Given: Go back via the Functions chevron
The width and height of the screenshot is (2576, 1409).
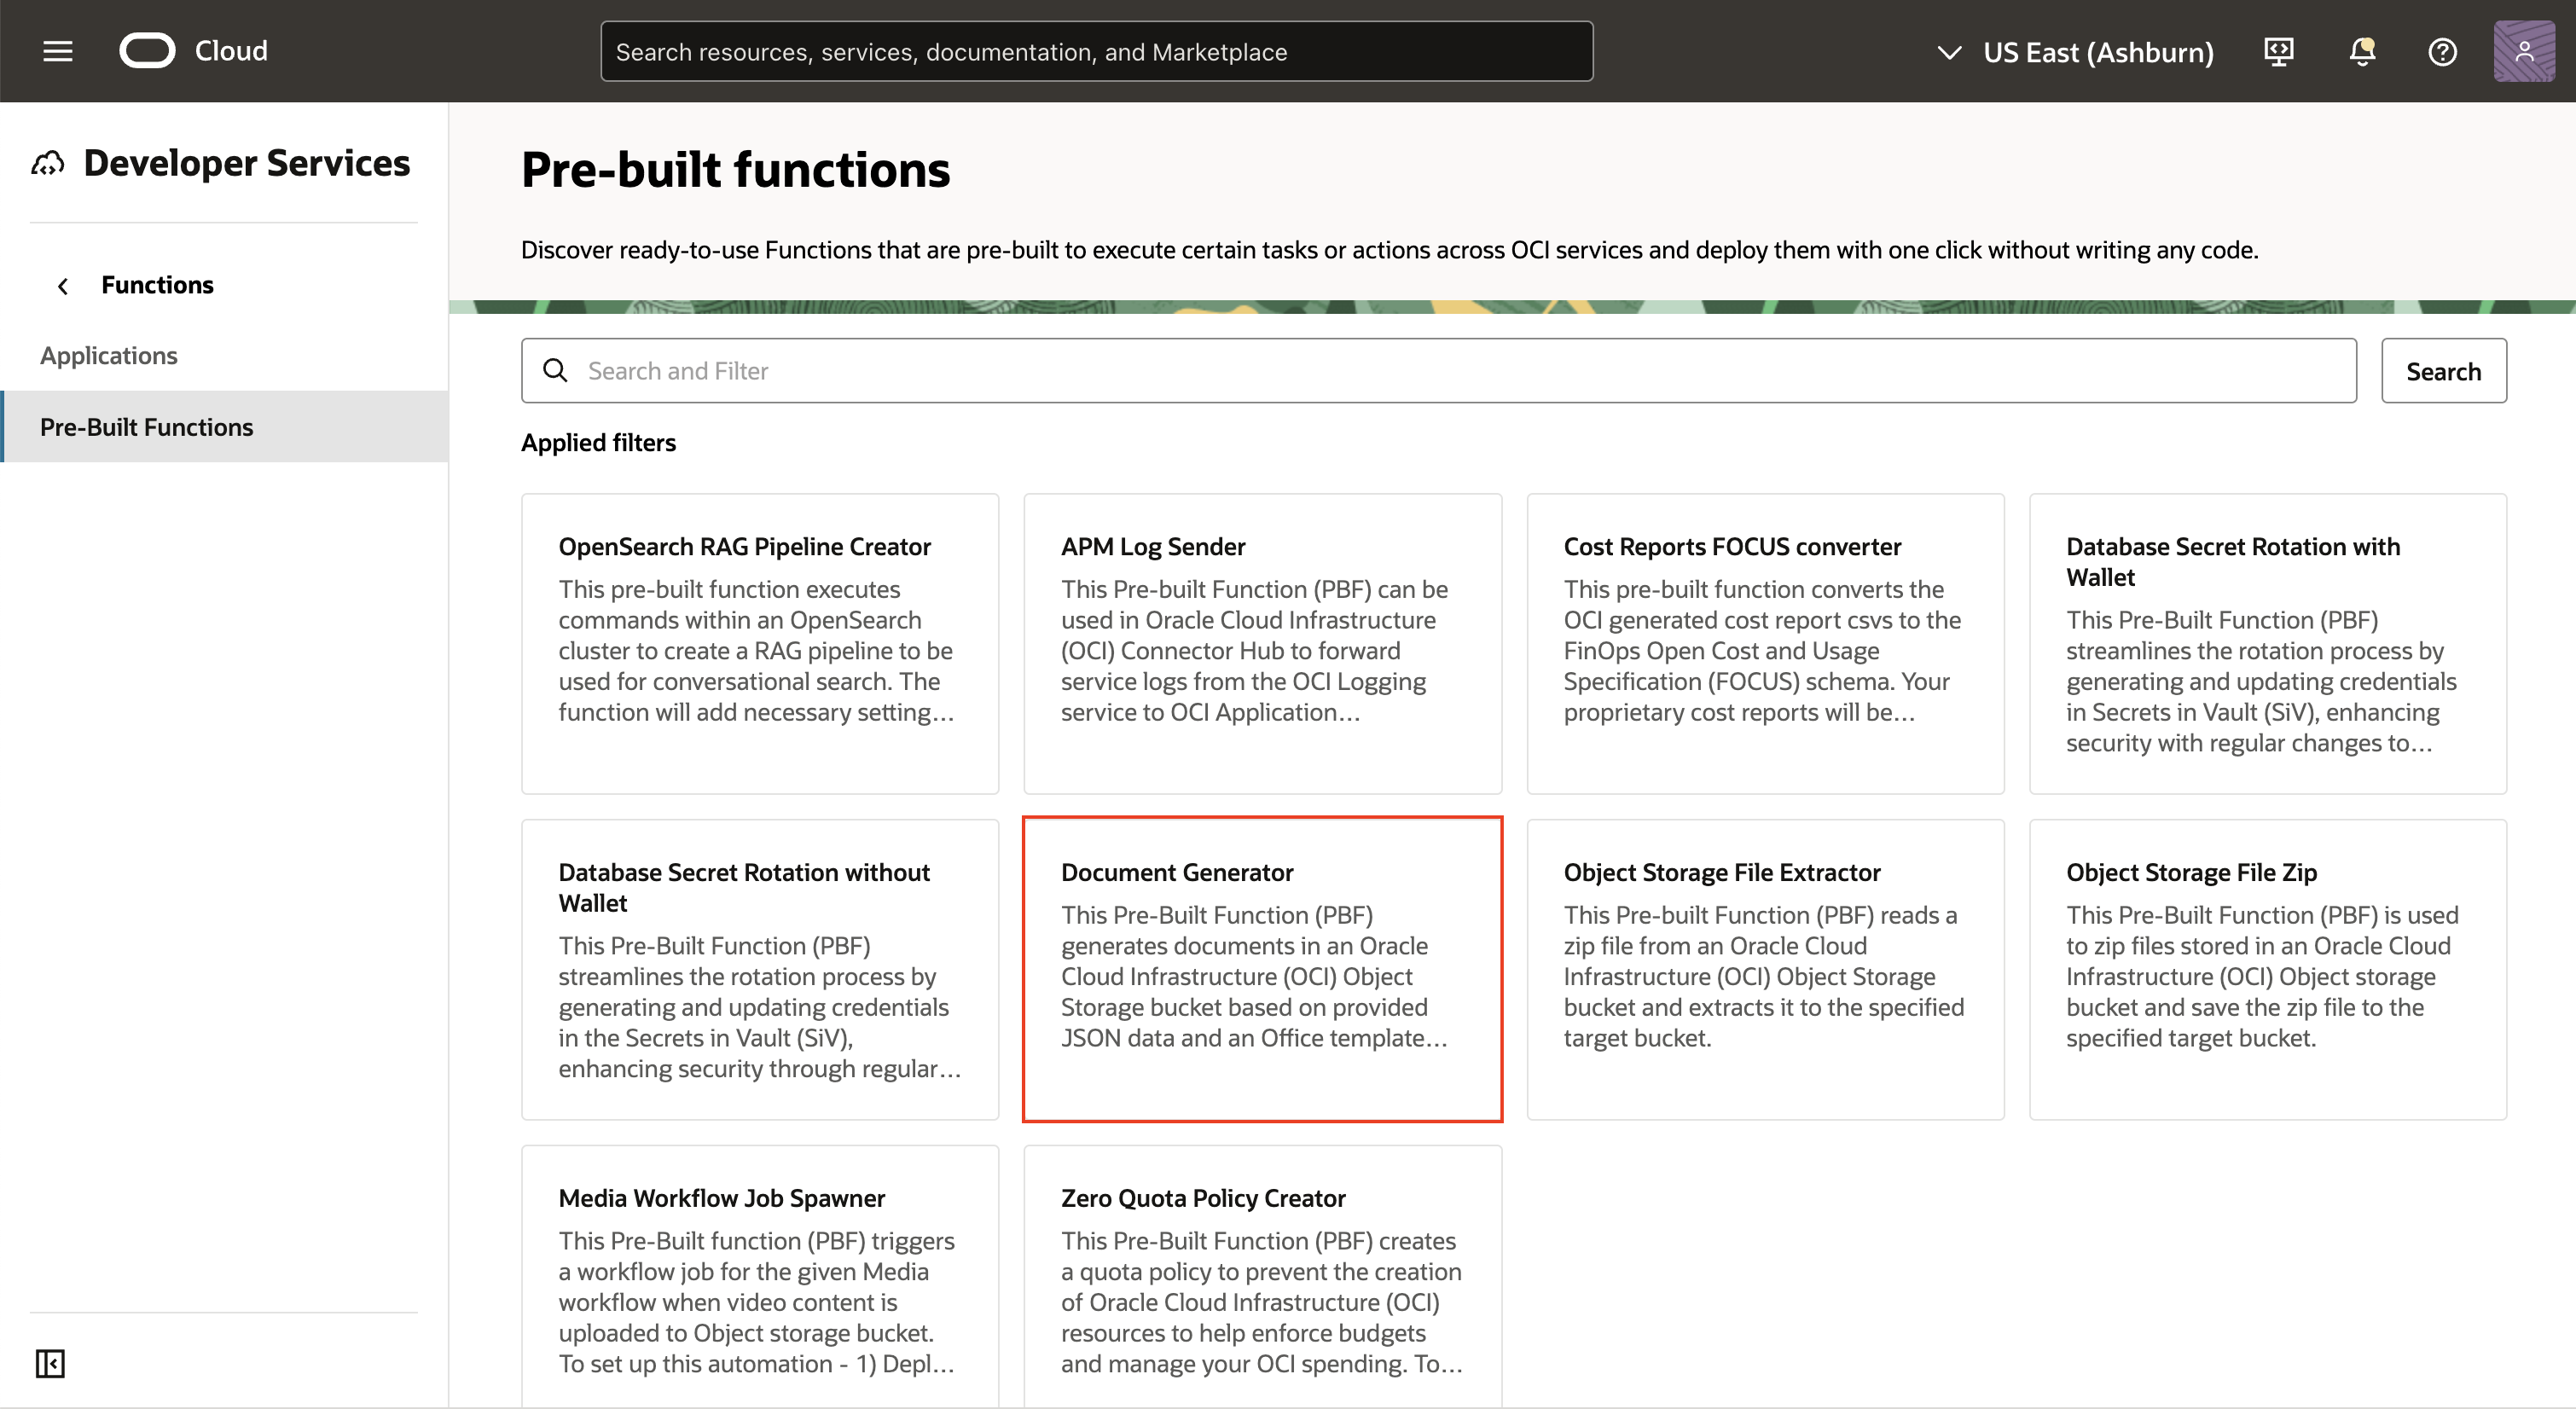Looking at the screenshot, I should click(x=63, y=286).
